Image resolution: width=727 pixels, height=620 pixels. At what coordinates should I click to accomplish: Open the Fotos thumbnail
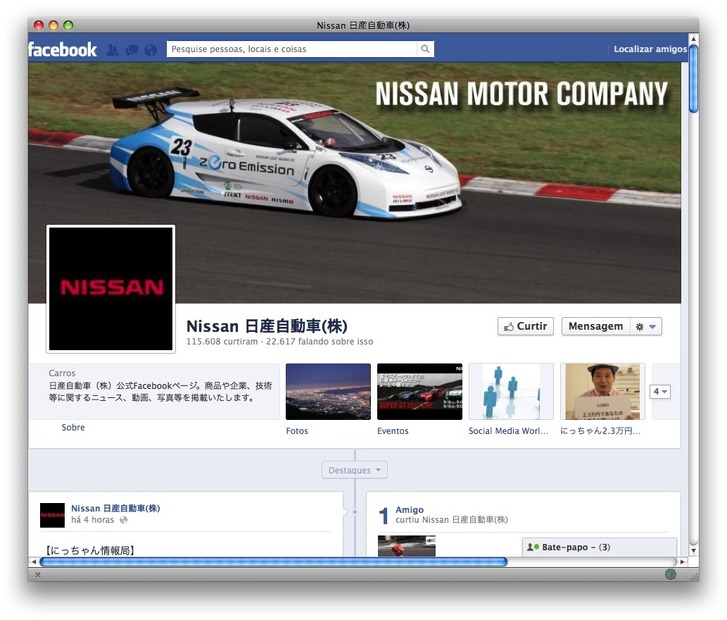328,391
